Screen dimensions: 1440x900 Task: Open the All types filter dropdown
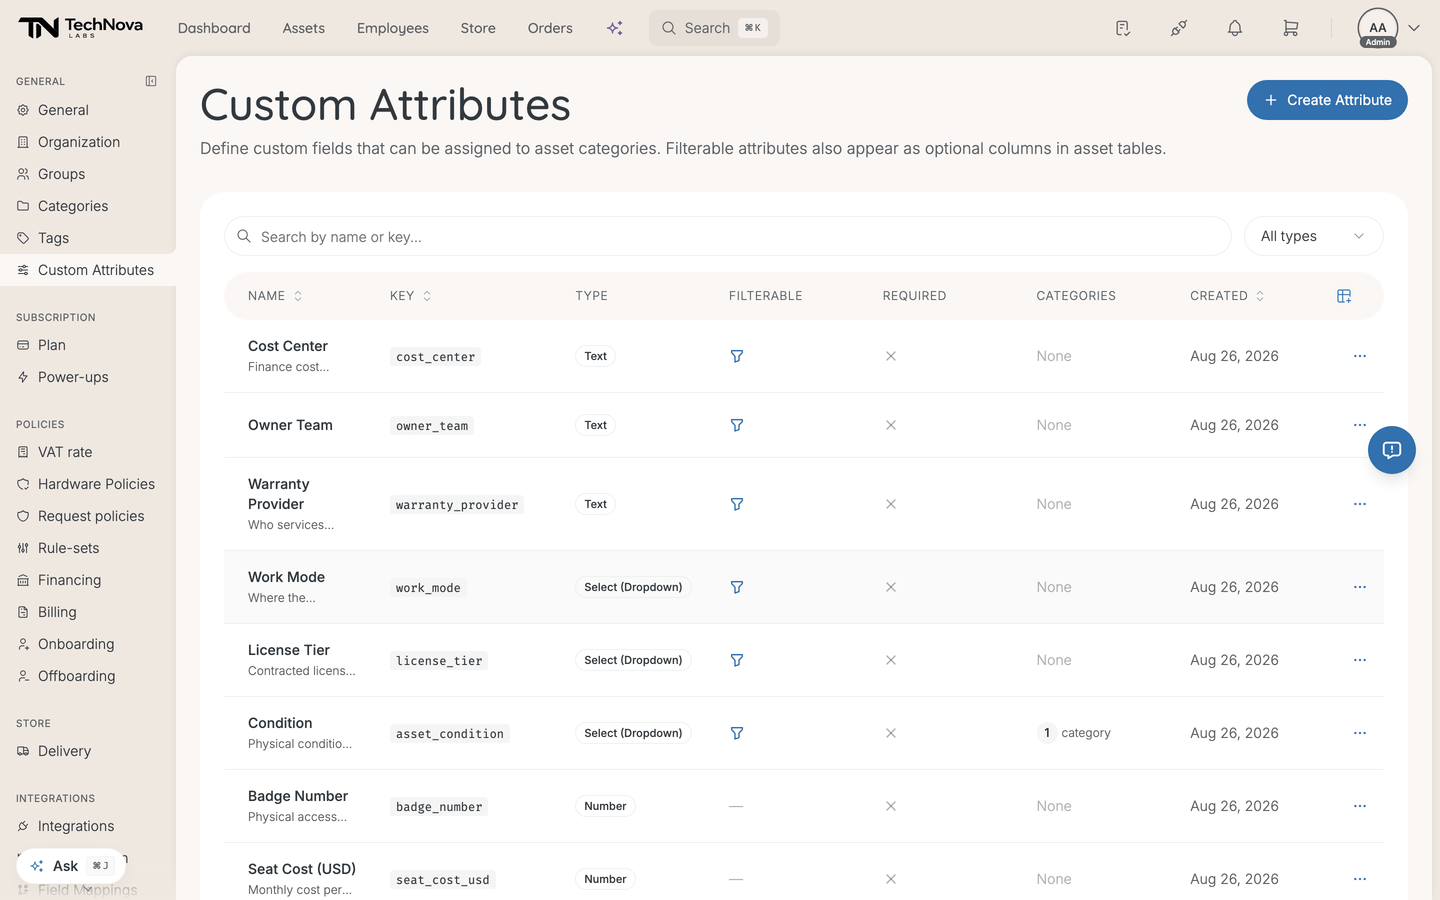[1313, 236]
